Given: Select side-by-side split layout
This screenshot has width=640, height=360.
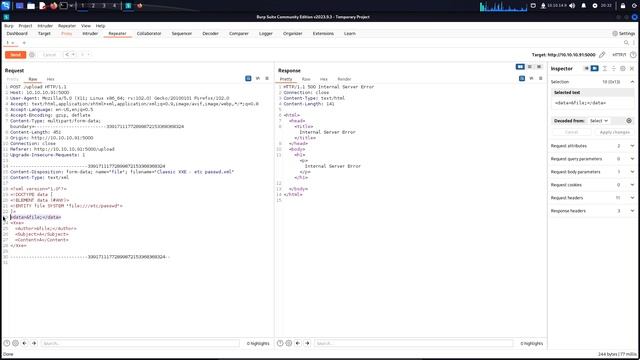Looking at the screenshot, I should [520, 67].
